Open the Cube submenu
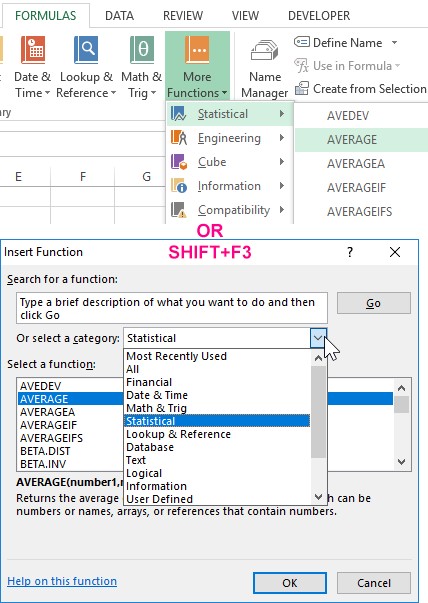428x603 pixels. tap(230, 162)
